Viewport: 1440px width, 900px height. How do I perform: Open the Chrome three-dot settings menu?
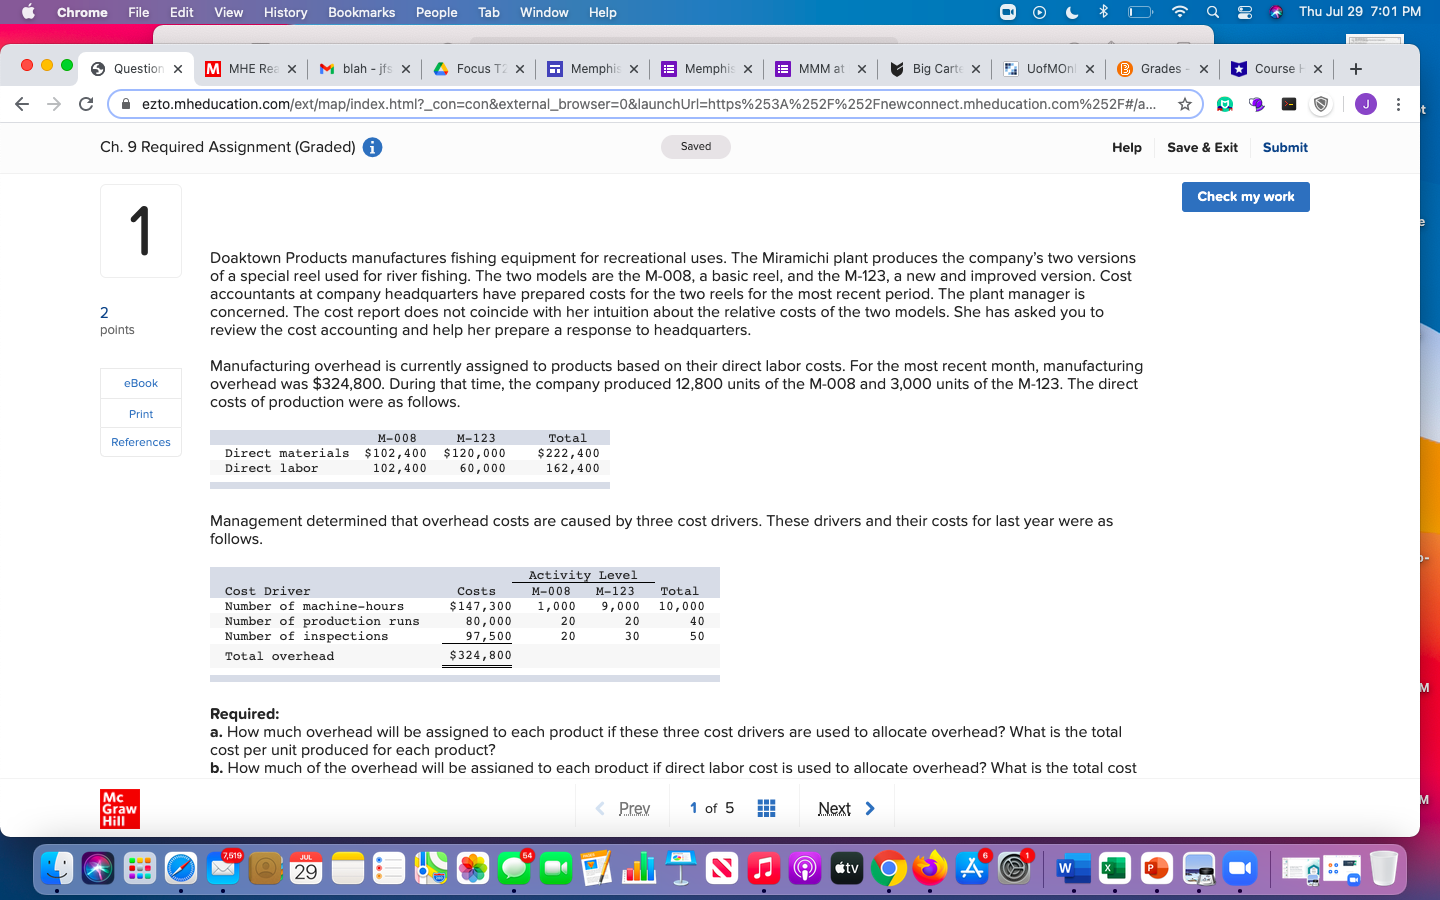coord(1399,104)
